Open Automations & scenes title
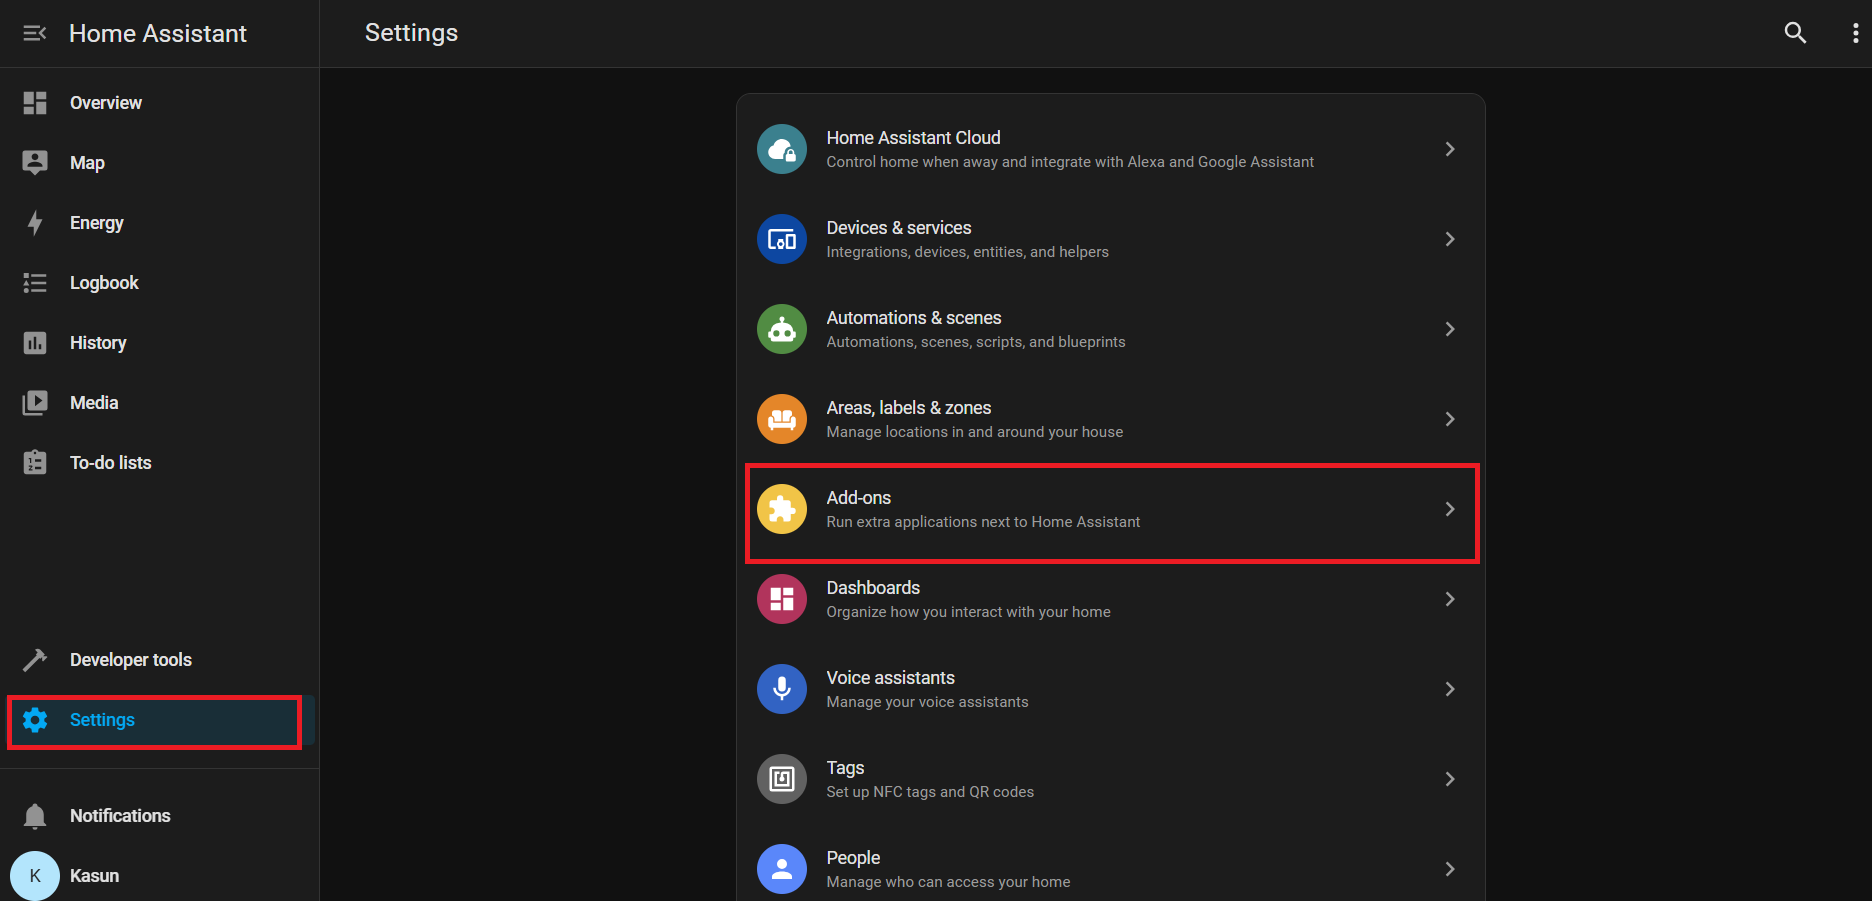The width and height of the screenshot is (1872, 901). pyautogui.click(x=914, y=318)
